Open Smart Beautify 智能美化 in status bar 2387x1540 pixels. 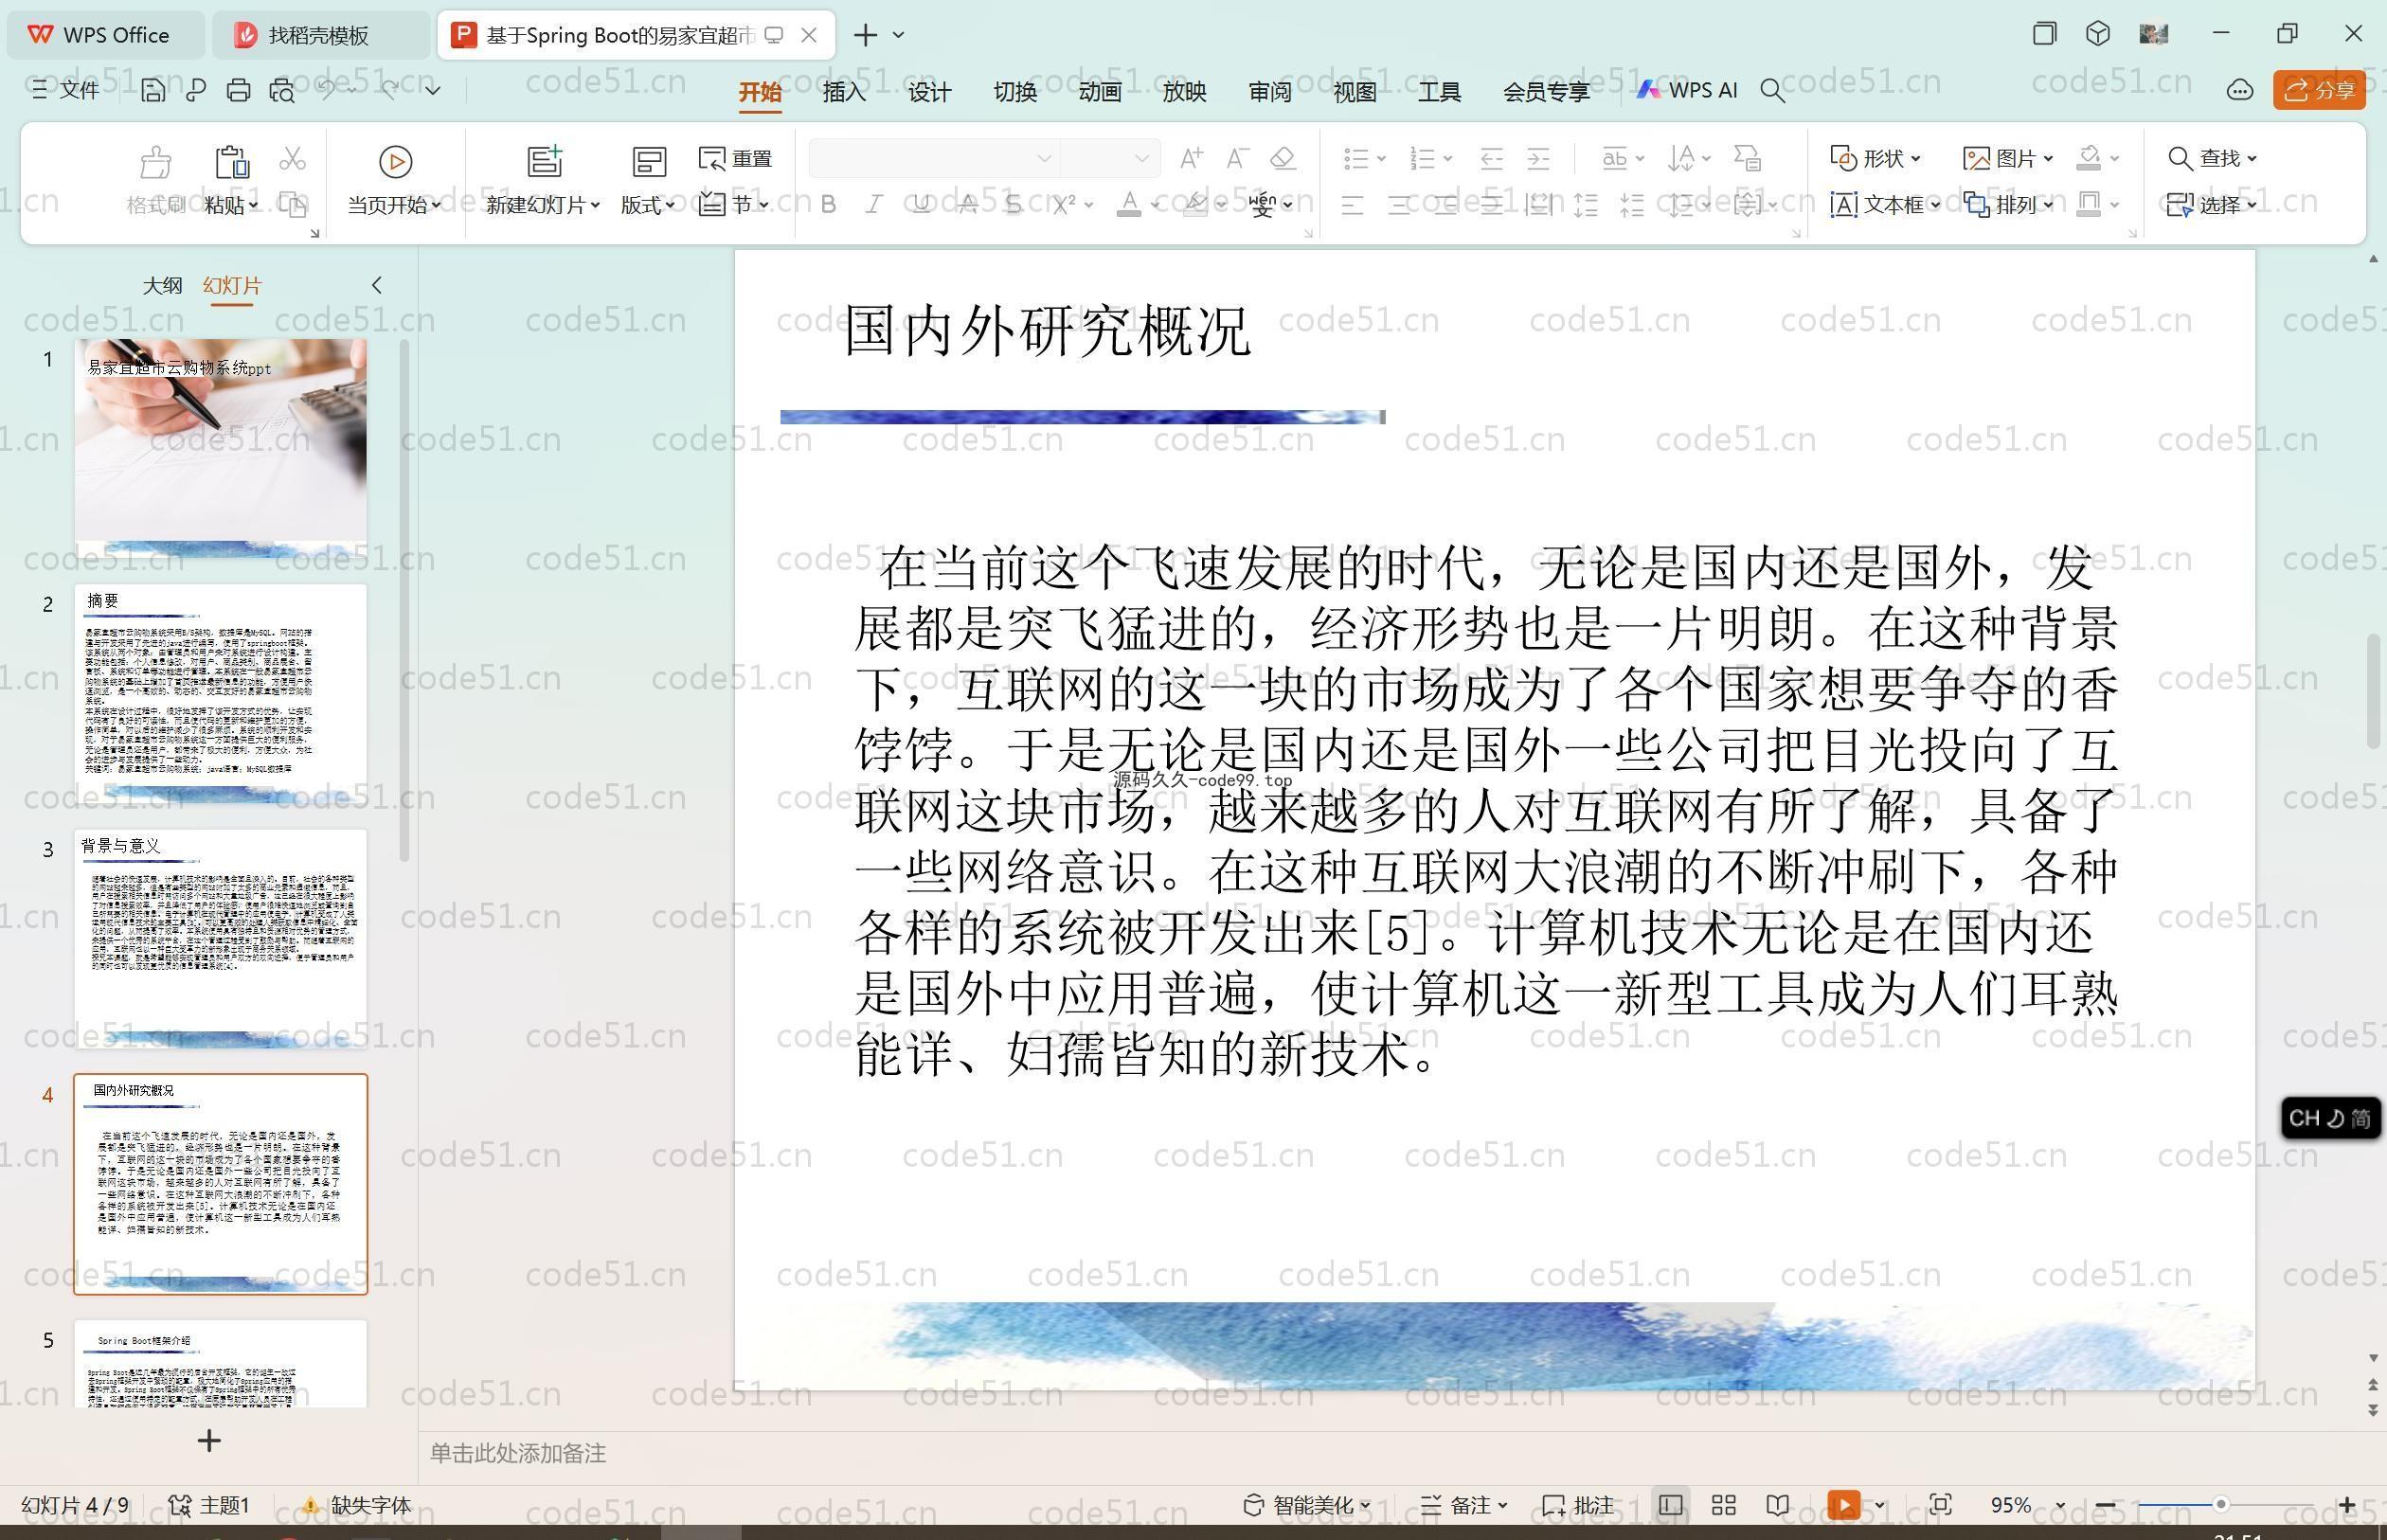coord(1308,1505)
